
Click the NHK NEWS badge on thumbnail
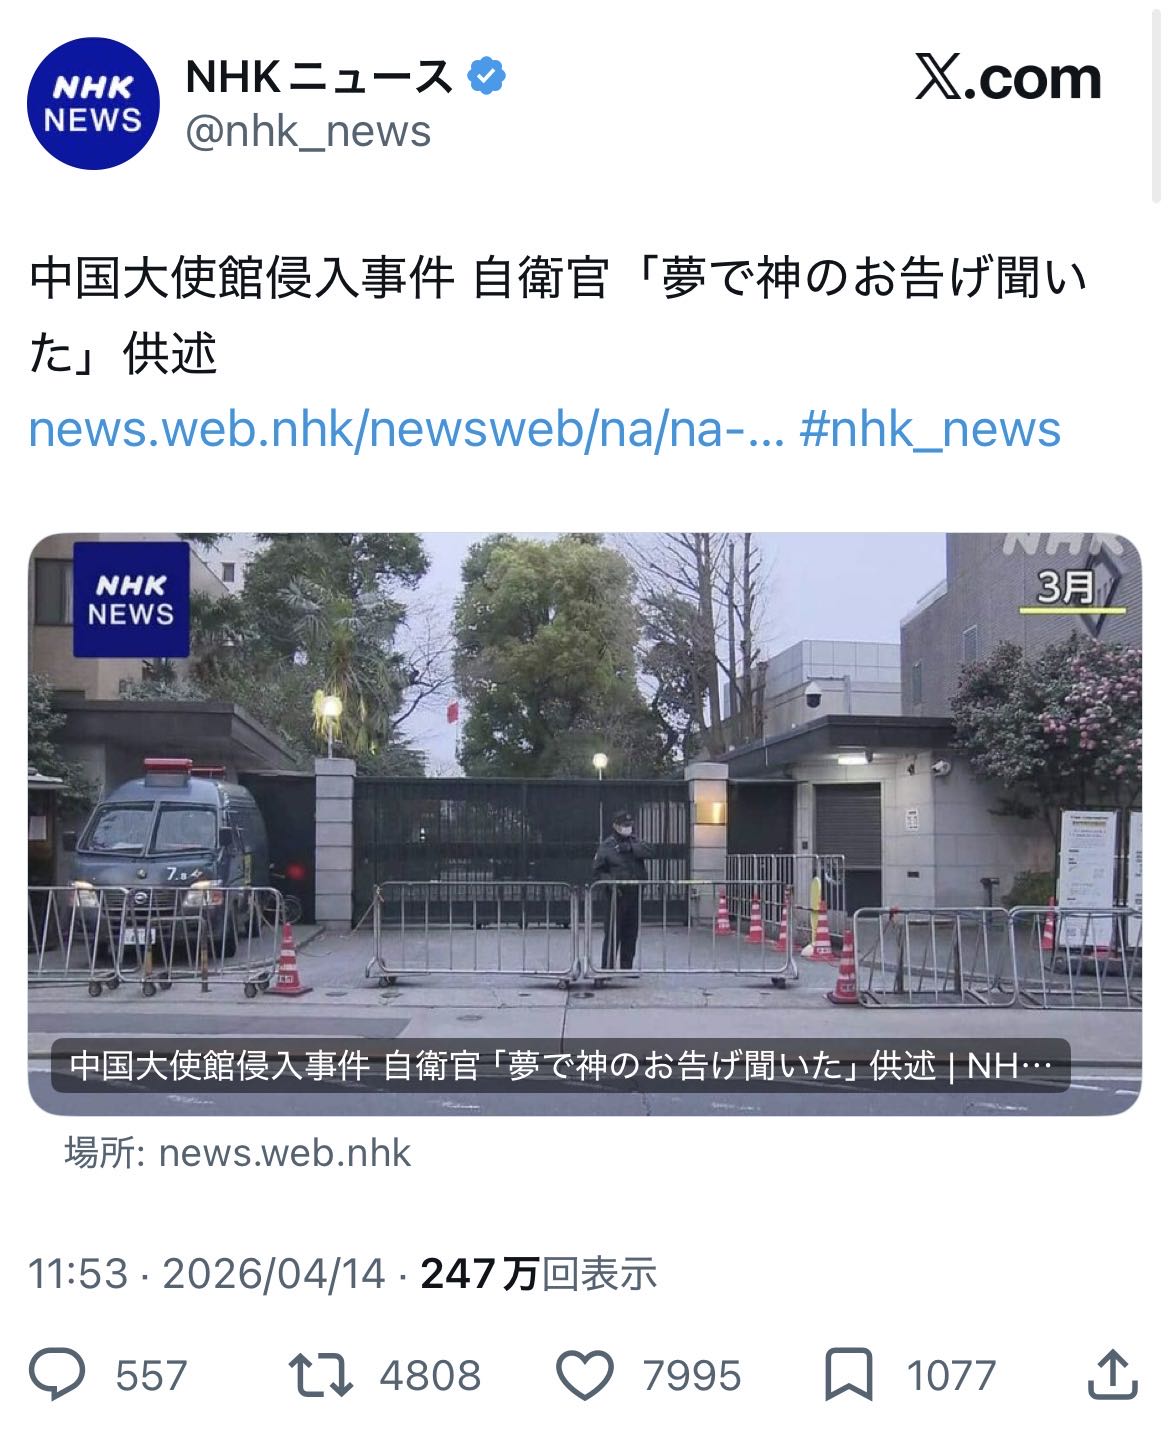coord(131,599)
